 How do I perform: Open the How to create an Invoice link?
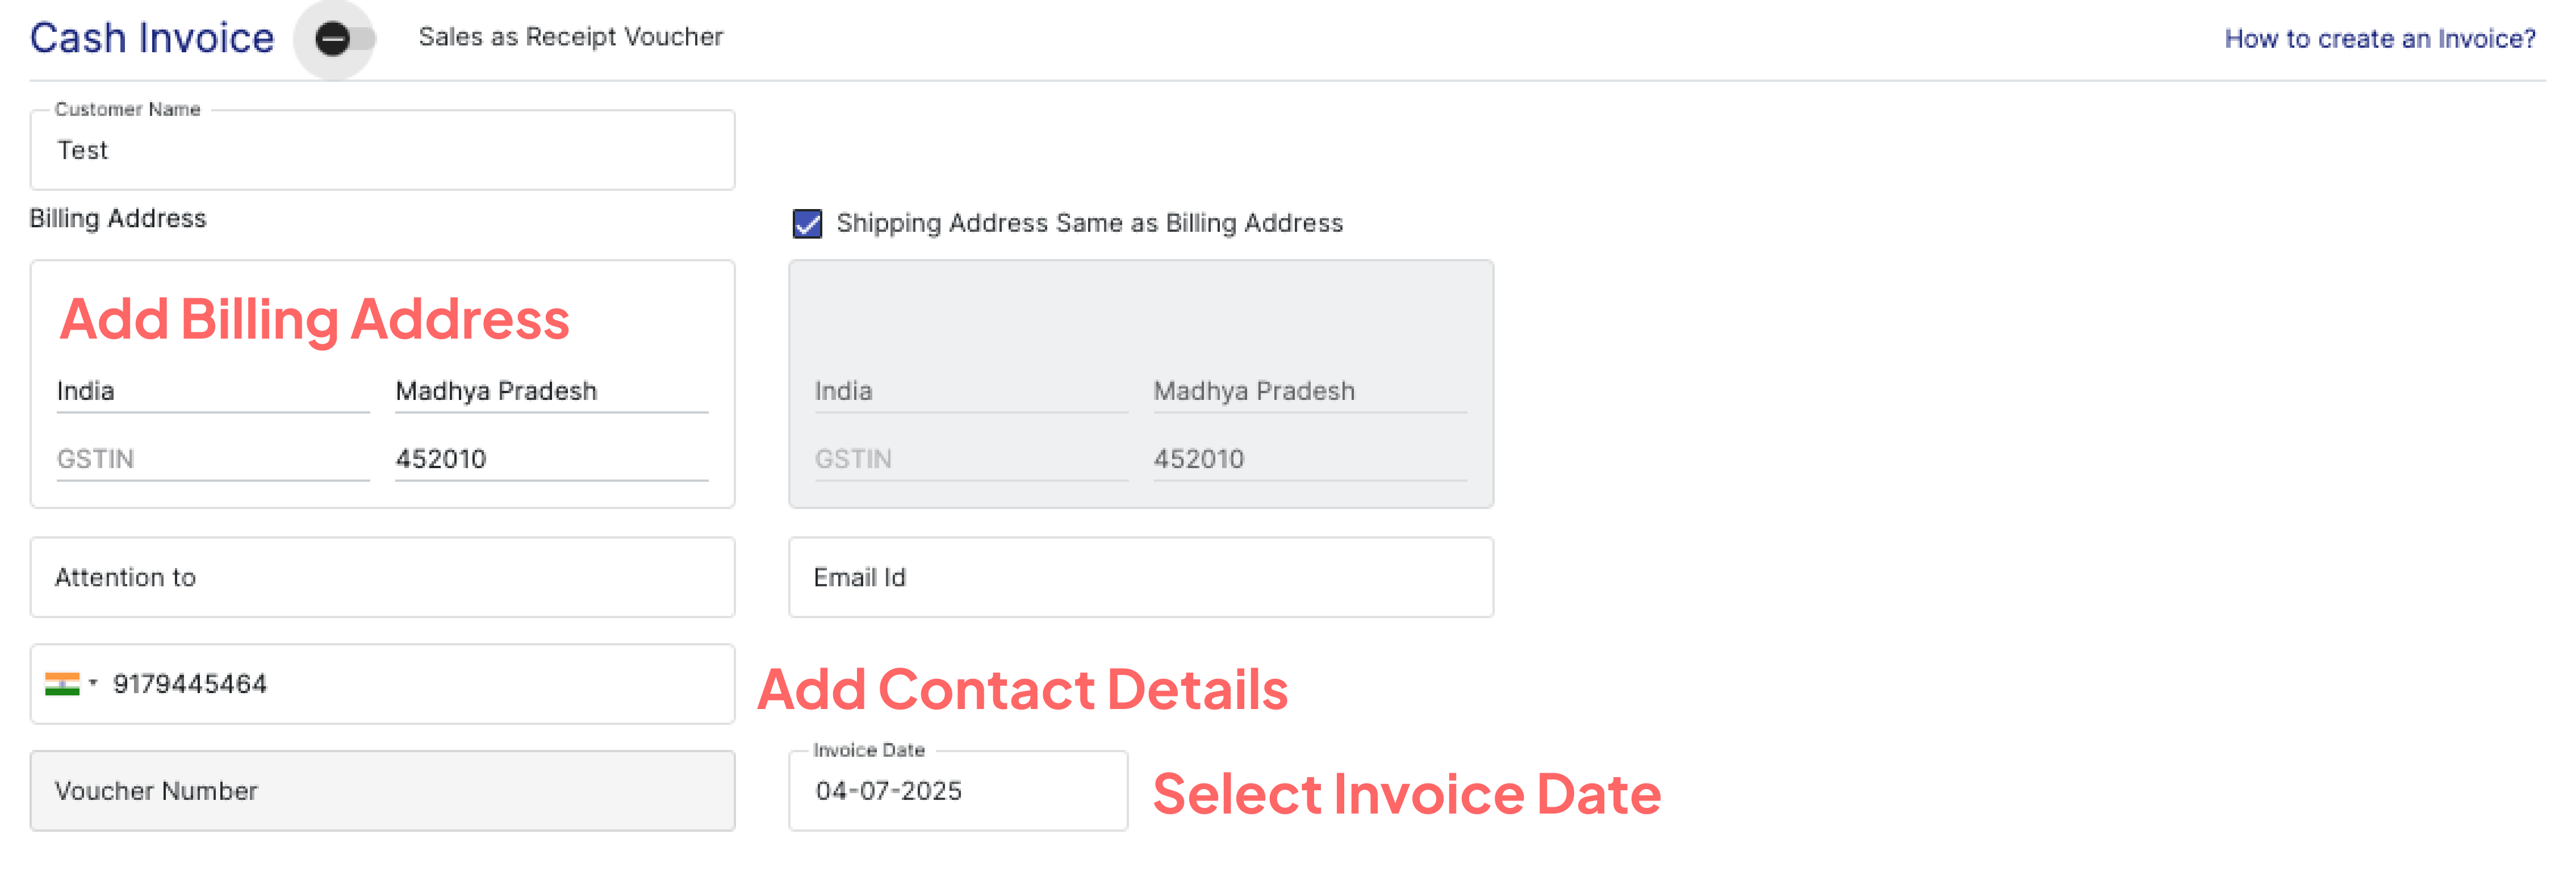click(2379, 39)
